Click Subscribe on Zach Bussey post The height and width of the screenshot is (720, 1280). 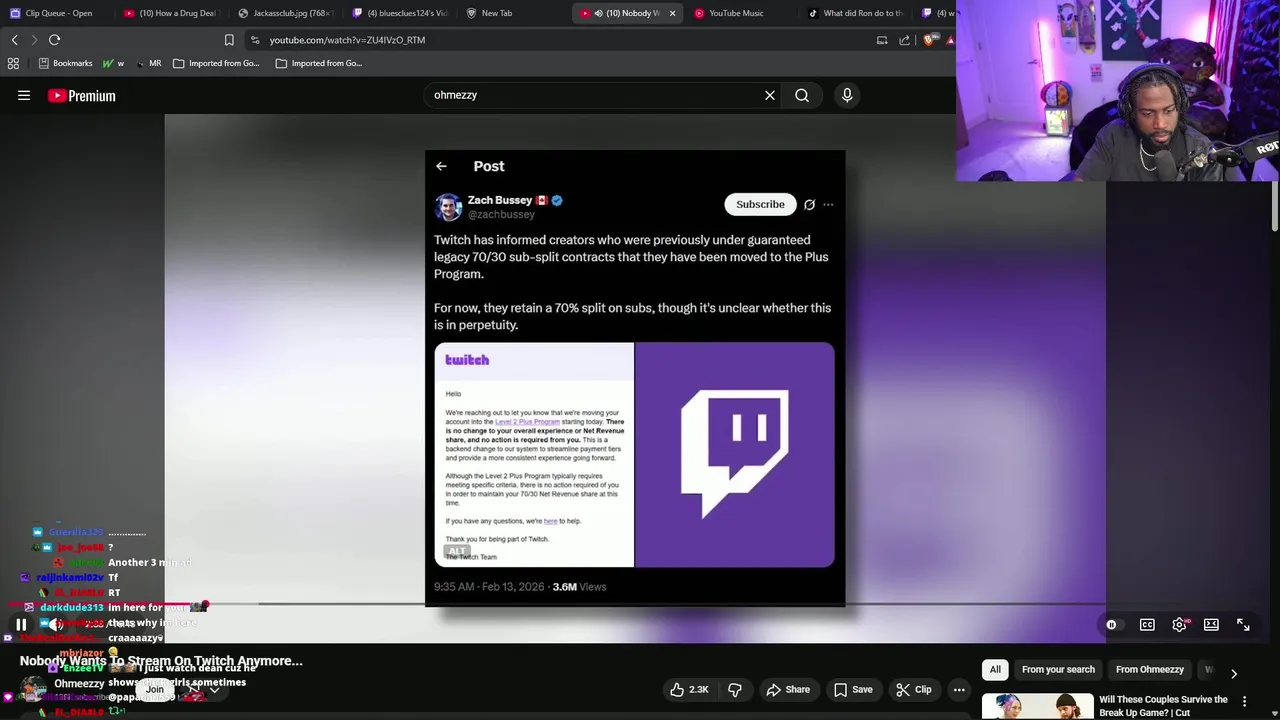pos(760,204)
